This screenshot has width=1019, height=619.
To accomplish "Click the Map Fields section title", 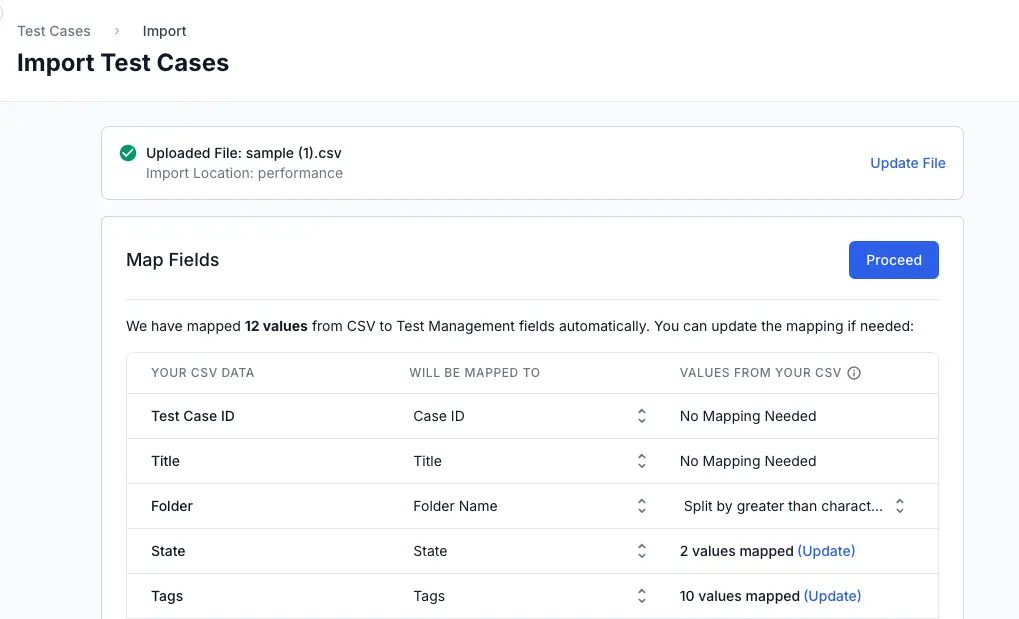I will point(172,260).
